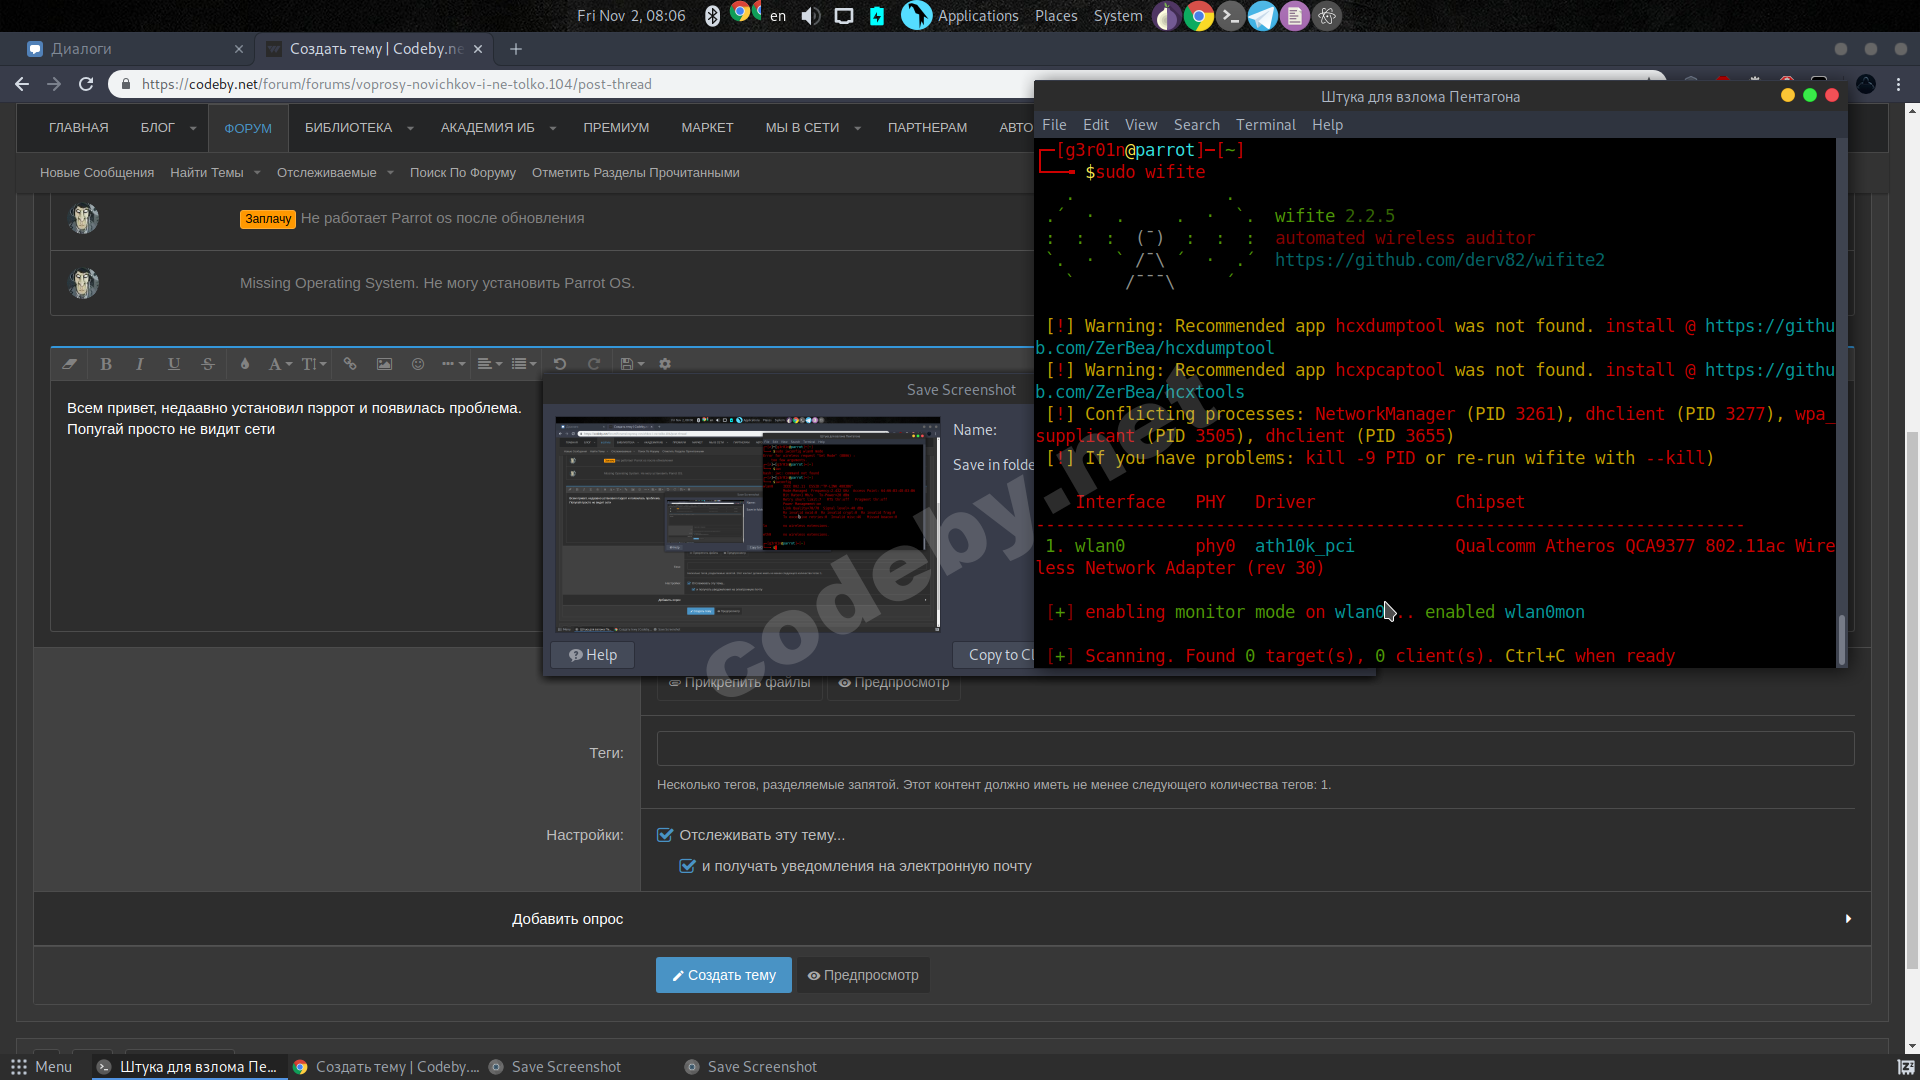Insert a link via chain icon
The image size is (1920, 1080).
350,364
